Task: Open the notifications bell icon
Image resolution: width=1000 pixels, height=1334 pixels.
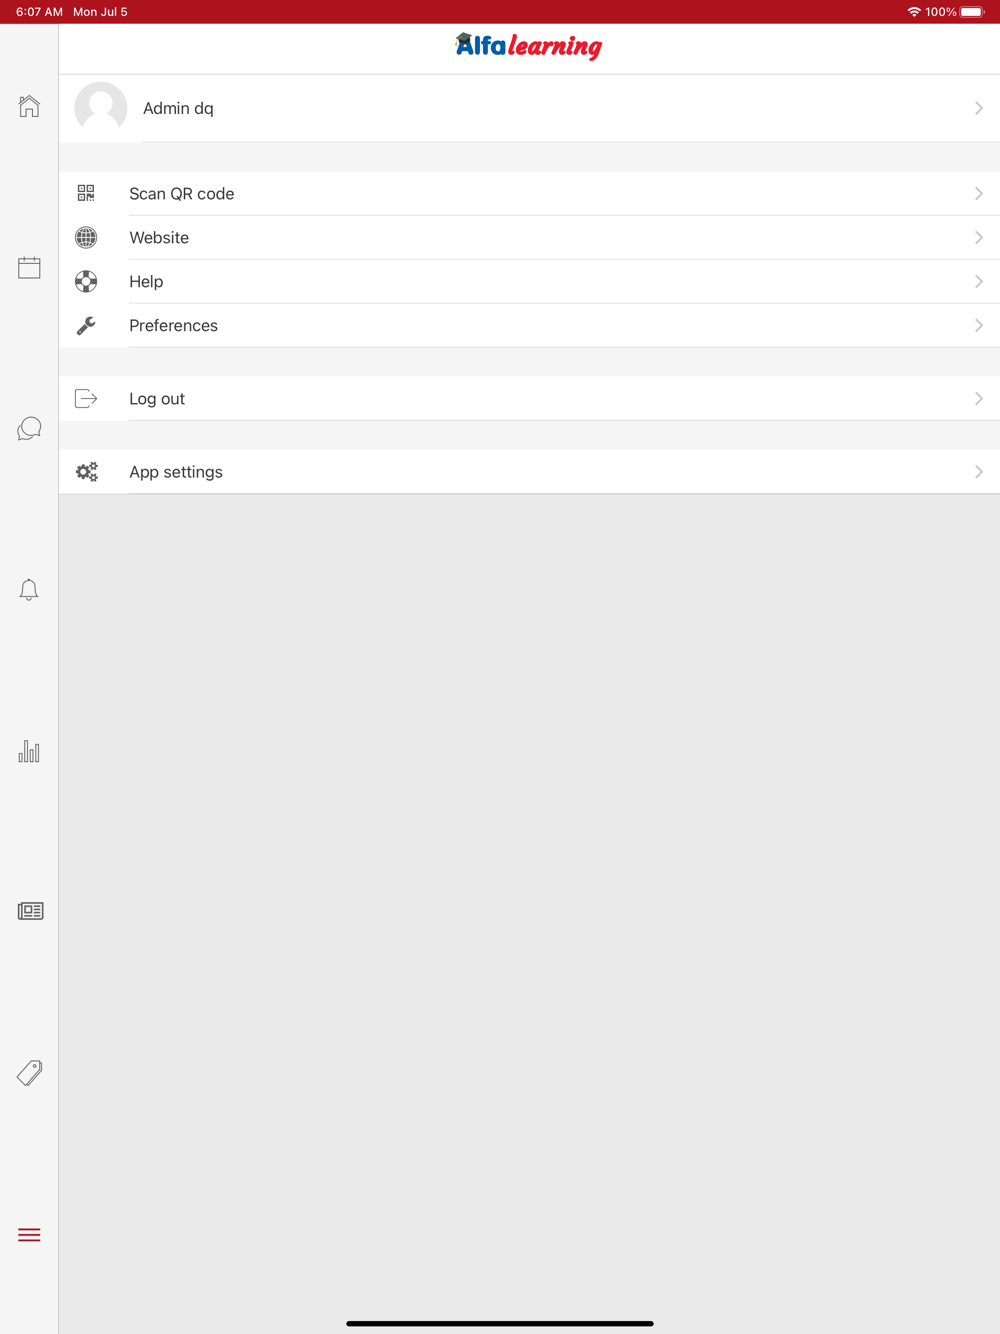Action: click(29, 590)
